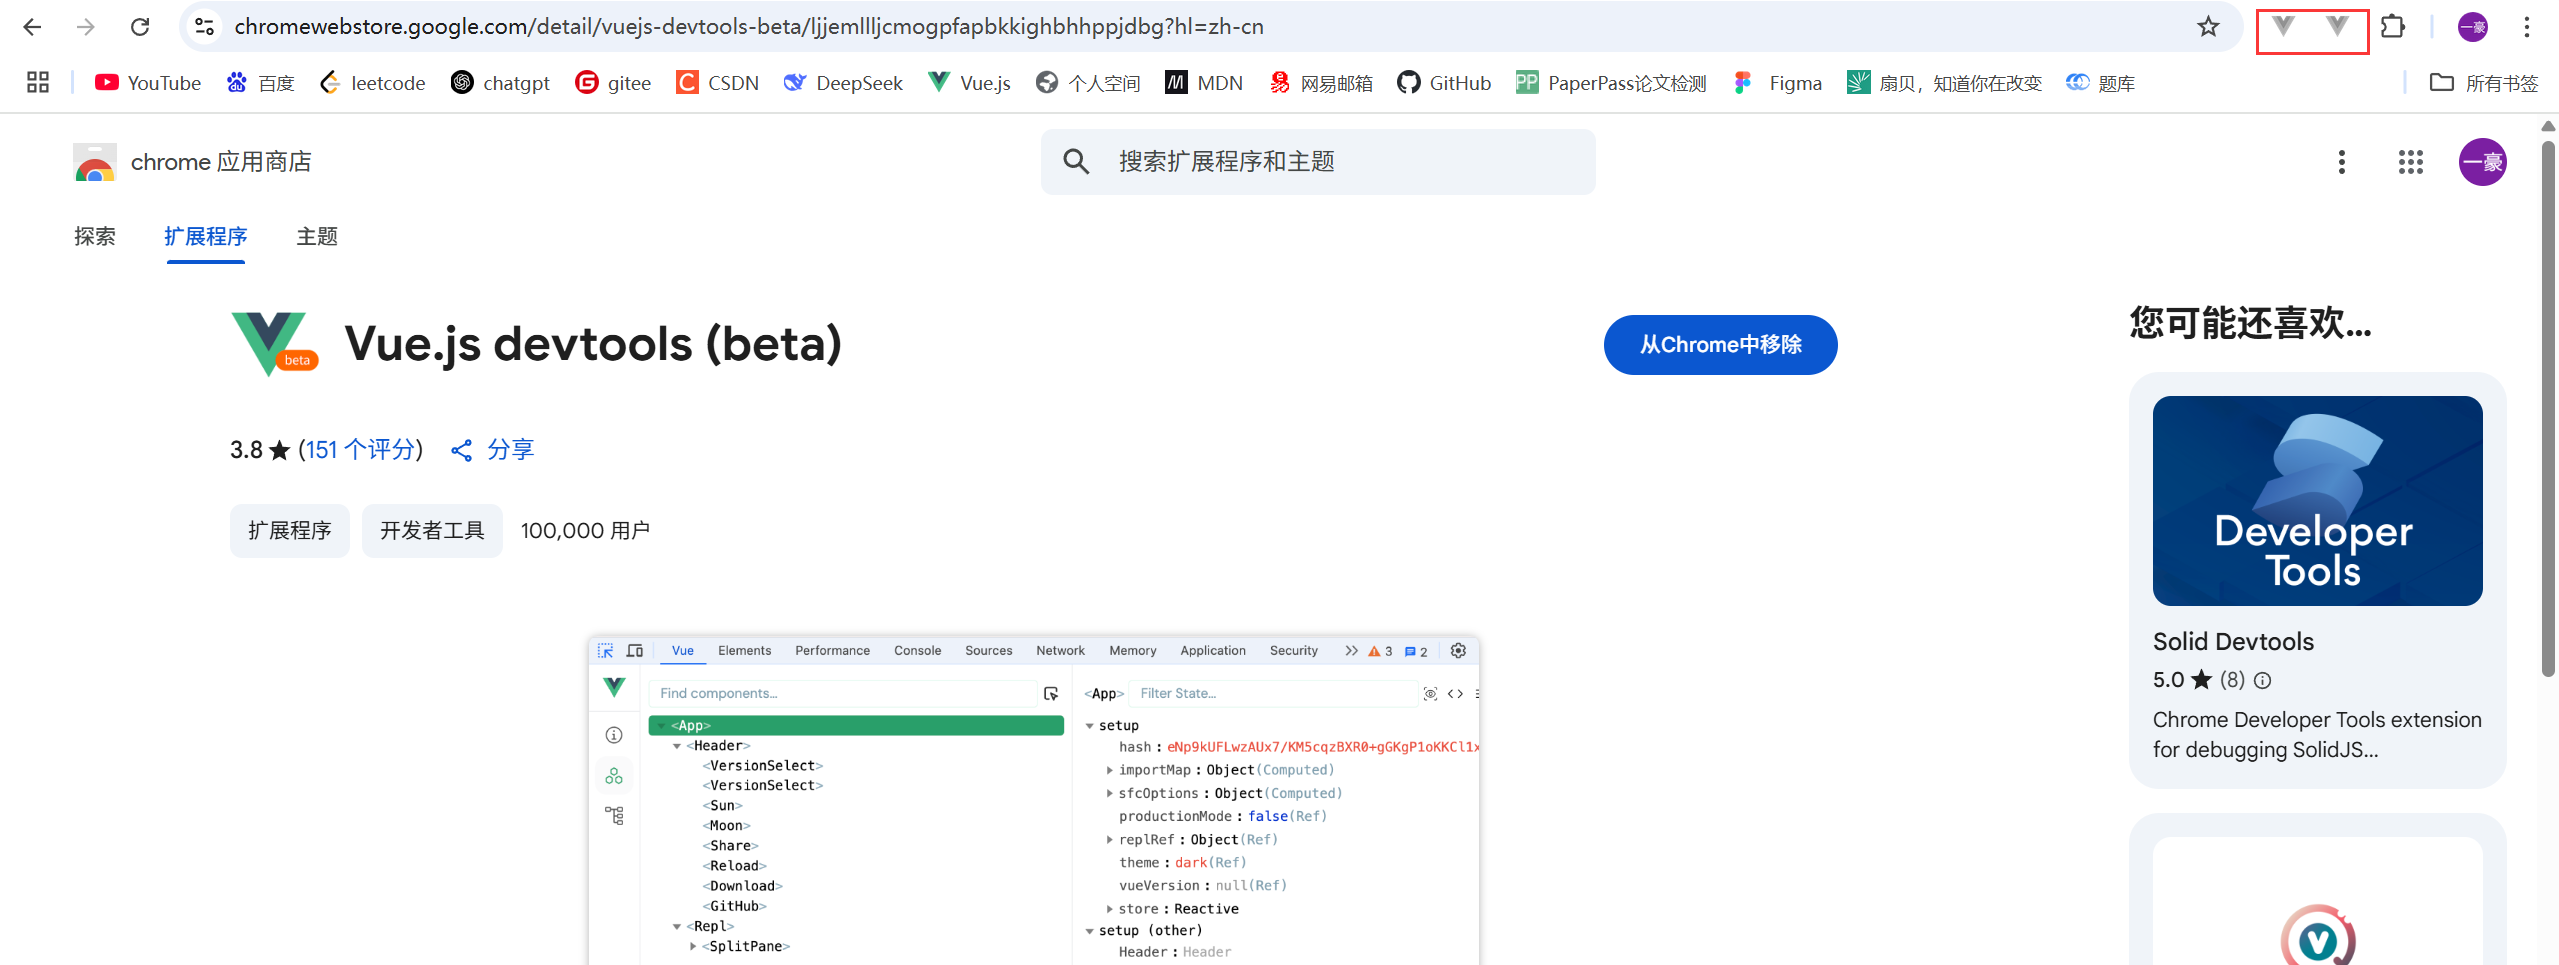Image resolution: width=2559 pixels, height=965 pixels.
Task: Open Chrome's three-dot menu in the browser toolbar
Action: pyautogui.click(x=2526, y=27)
